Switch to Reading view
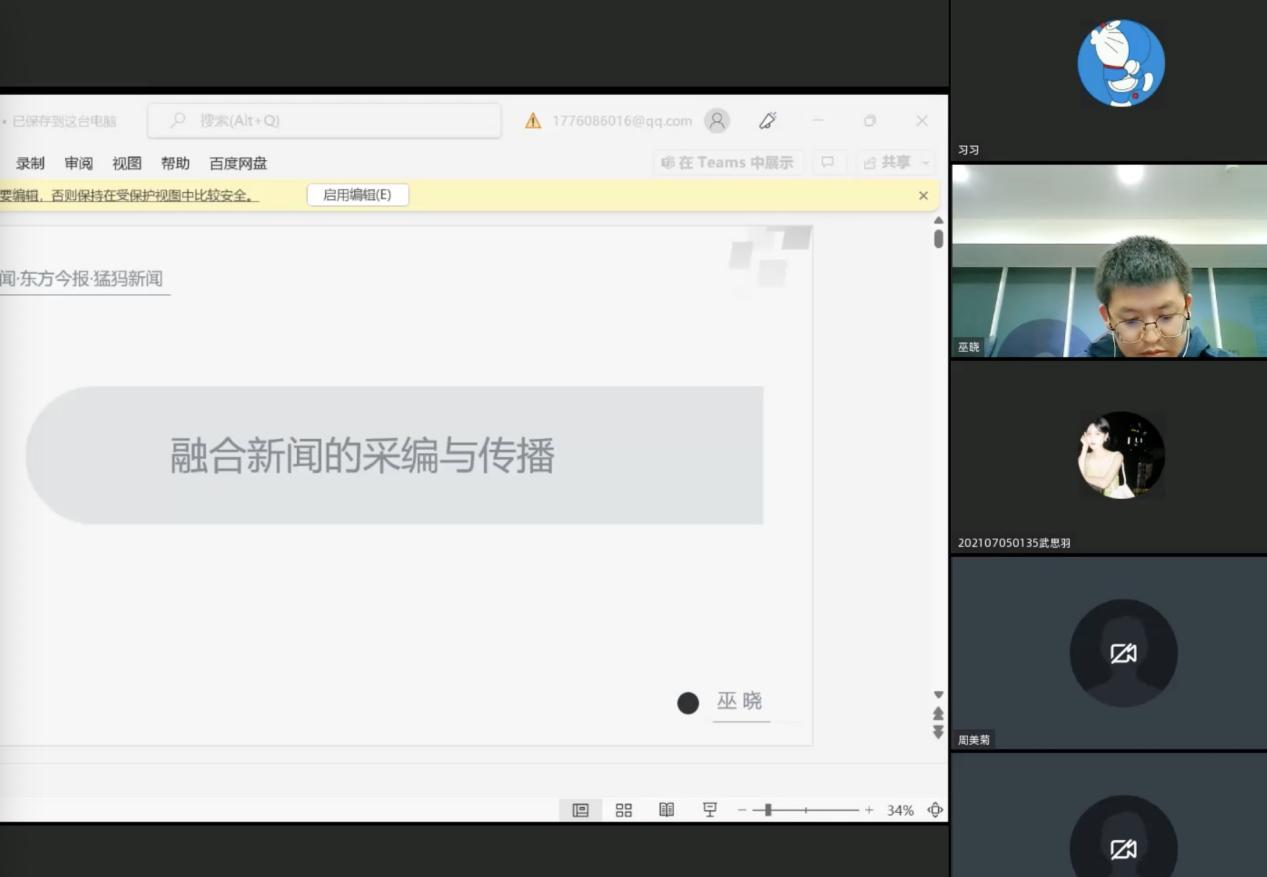Screen dimensions: 1267x877 point(667,810)
